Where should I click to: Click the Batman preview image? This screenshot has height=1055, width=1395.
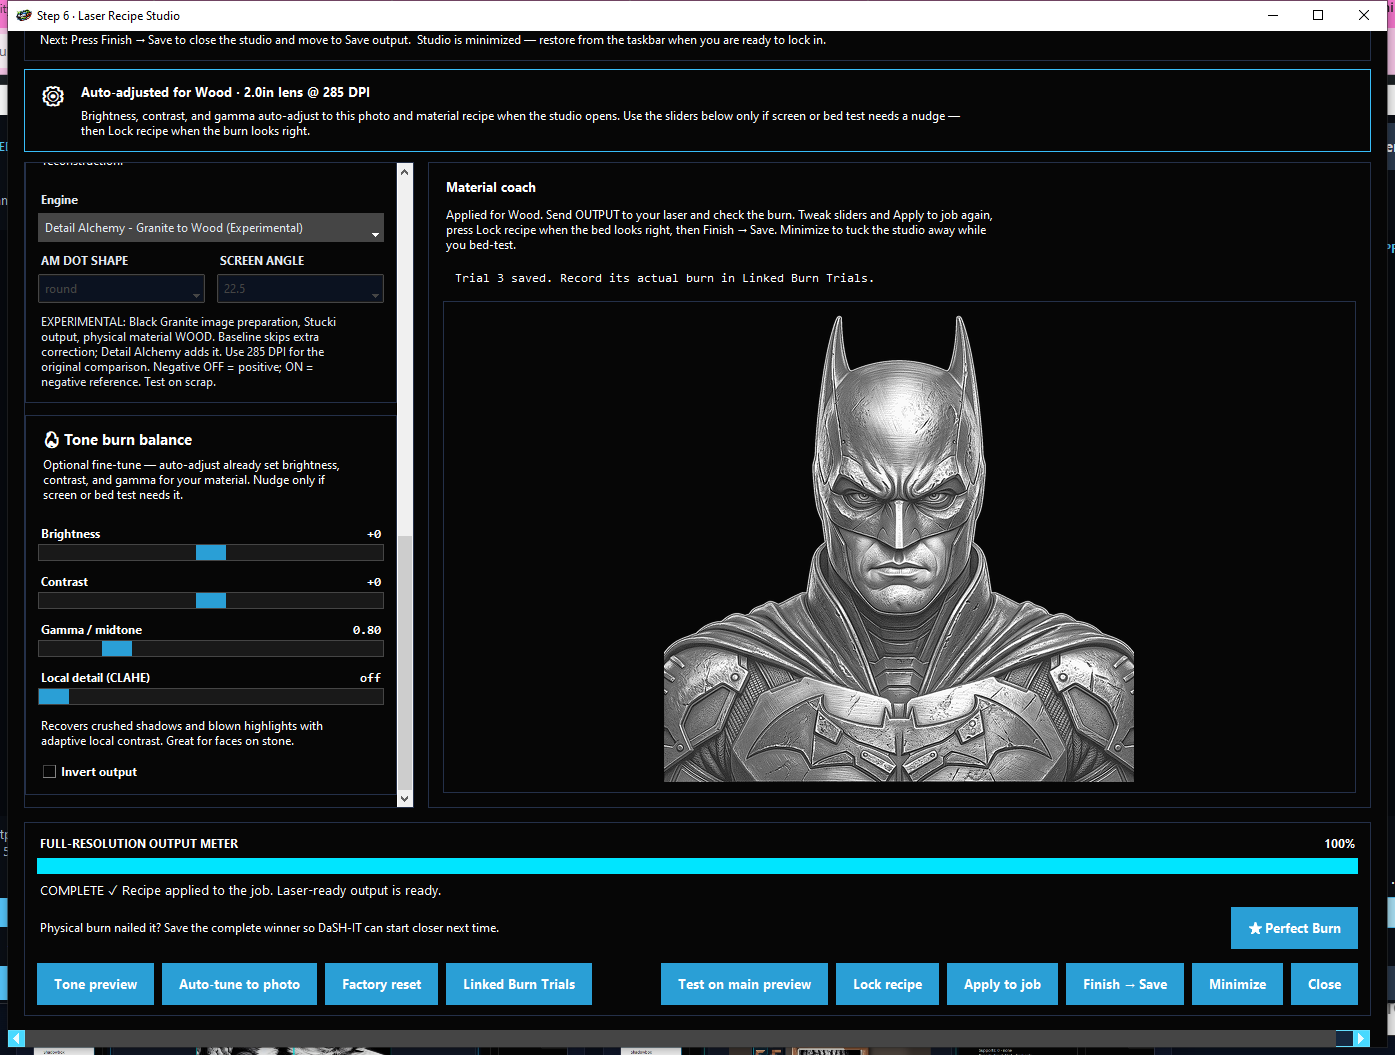point(899,548)
